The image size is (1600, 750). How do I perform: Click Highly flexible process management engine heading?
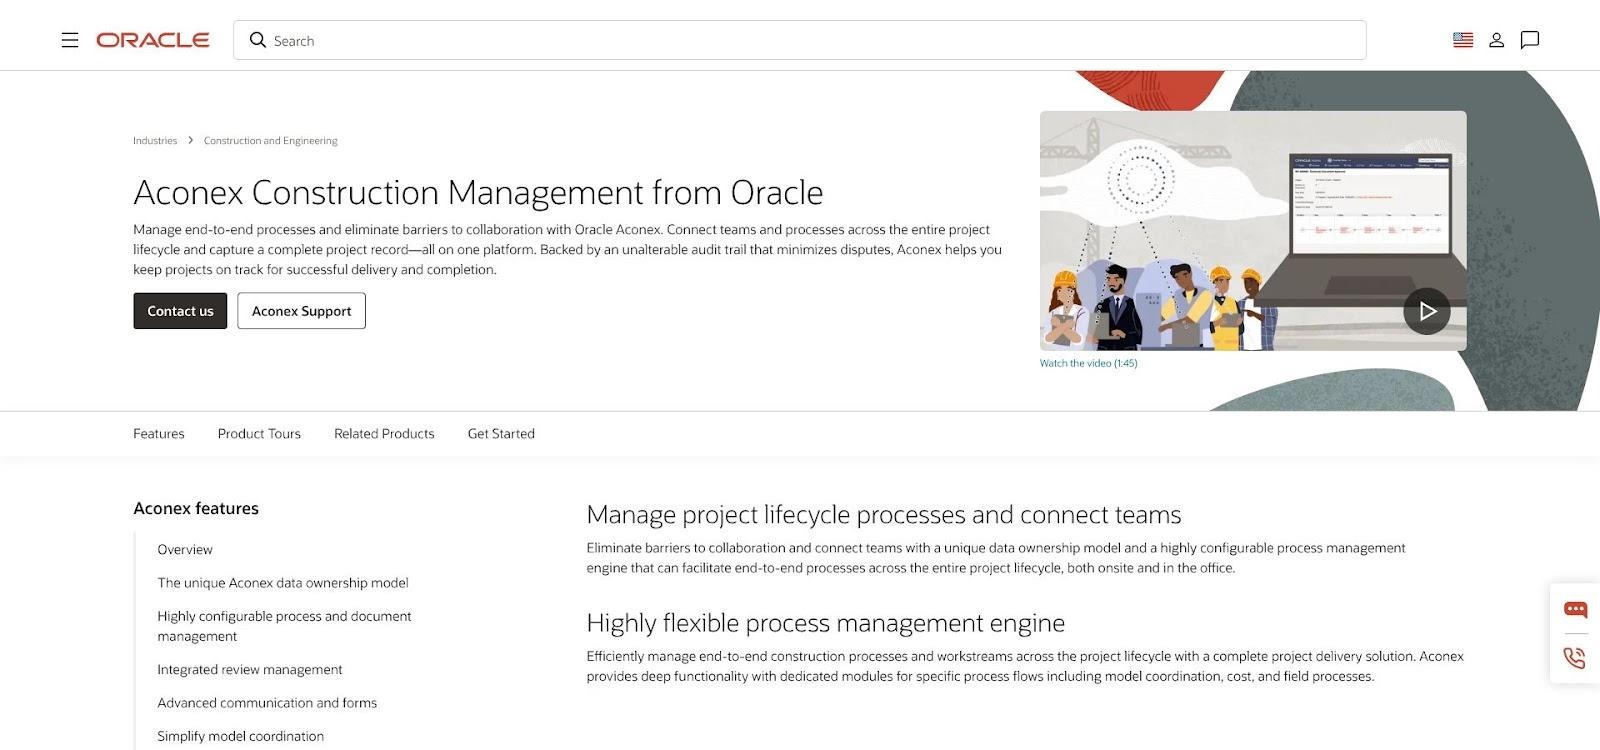[826, 623]
